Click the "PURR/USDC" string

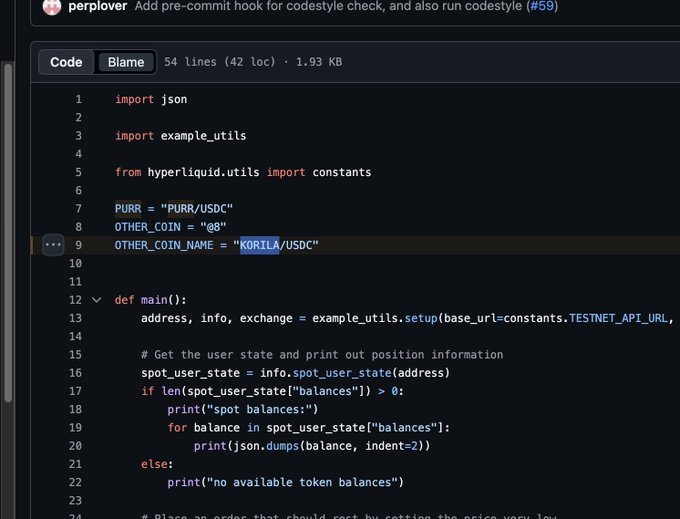pos(197,209)
